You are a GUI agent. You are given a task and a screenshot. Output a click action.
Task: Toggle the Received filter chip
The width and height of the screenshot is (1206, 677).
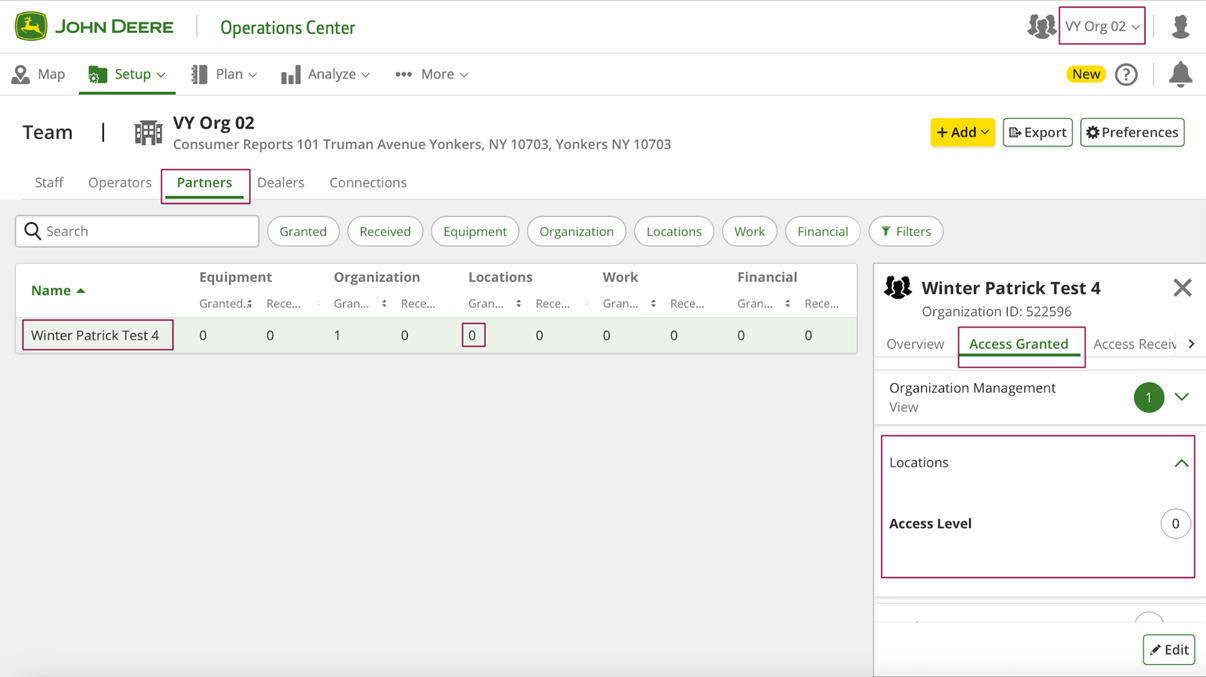pos(385,231)
